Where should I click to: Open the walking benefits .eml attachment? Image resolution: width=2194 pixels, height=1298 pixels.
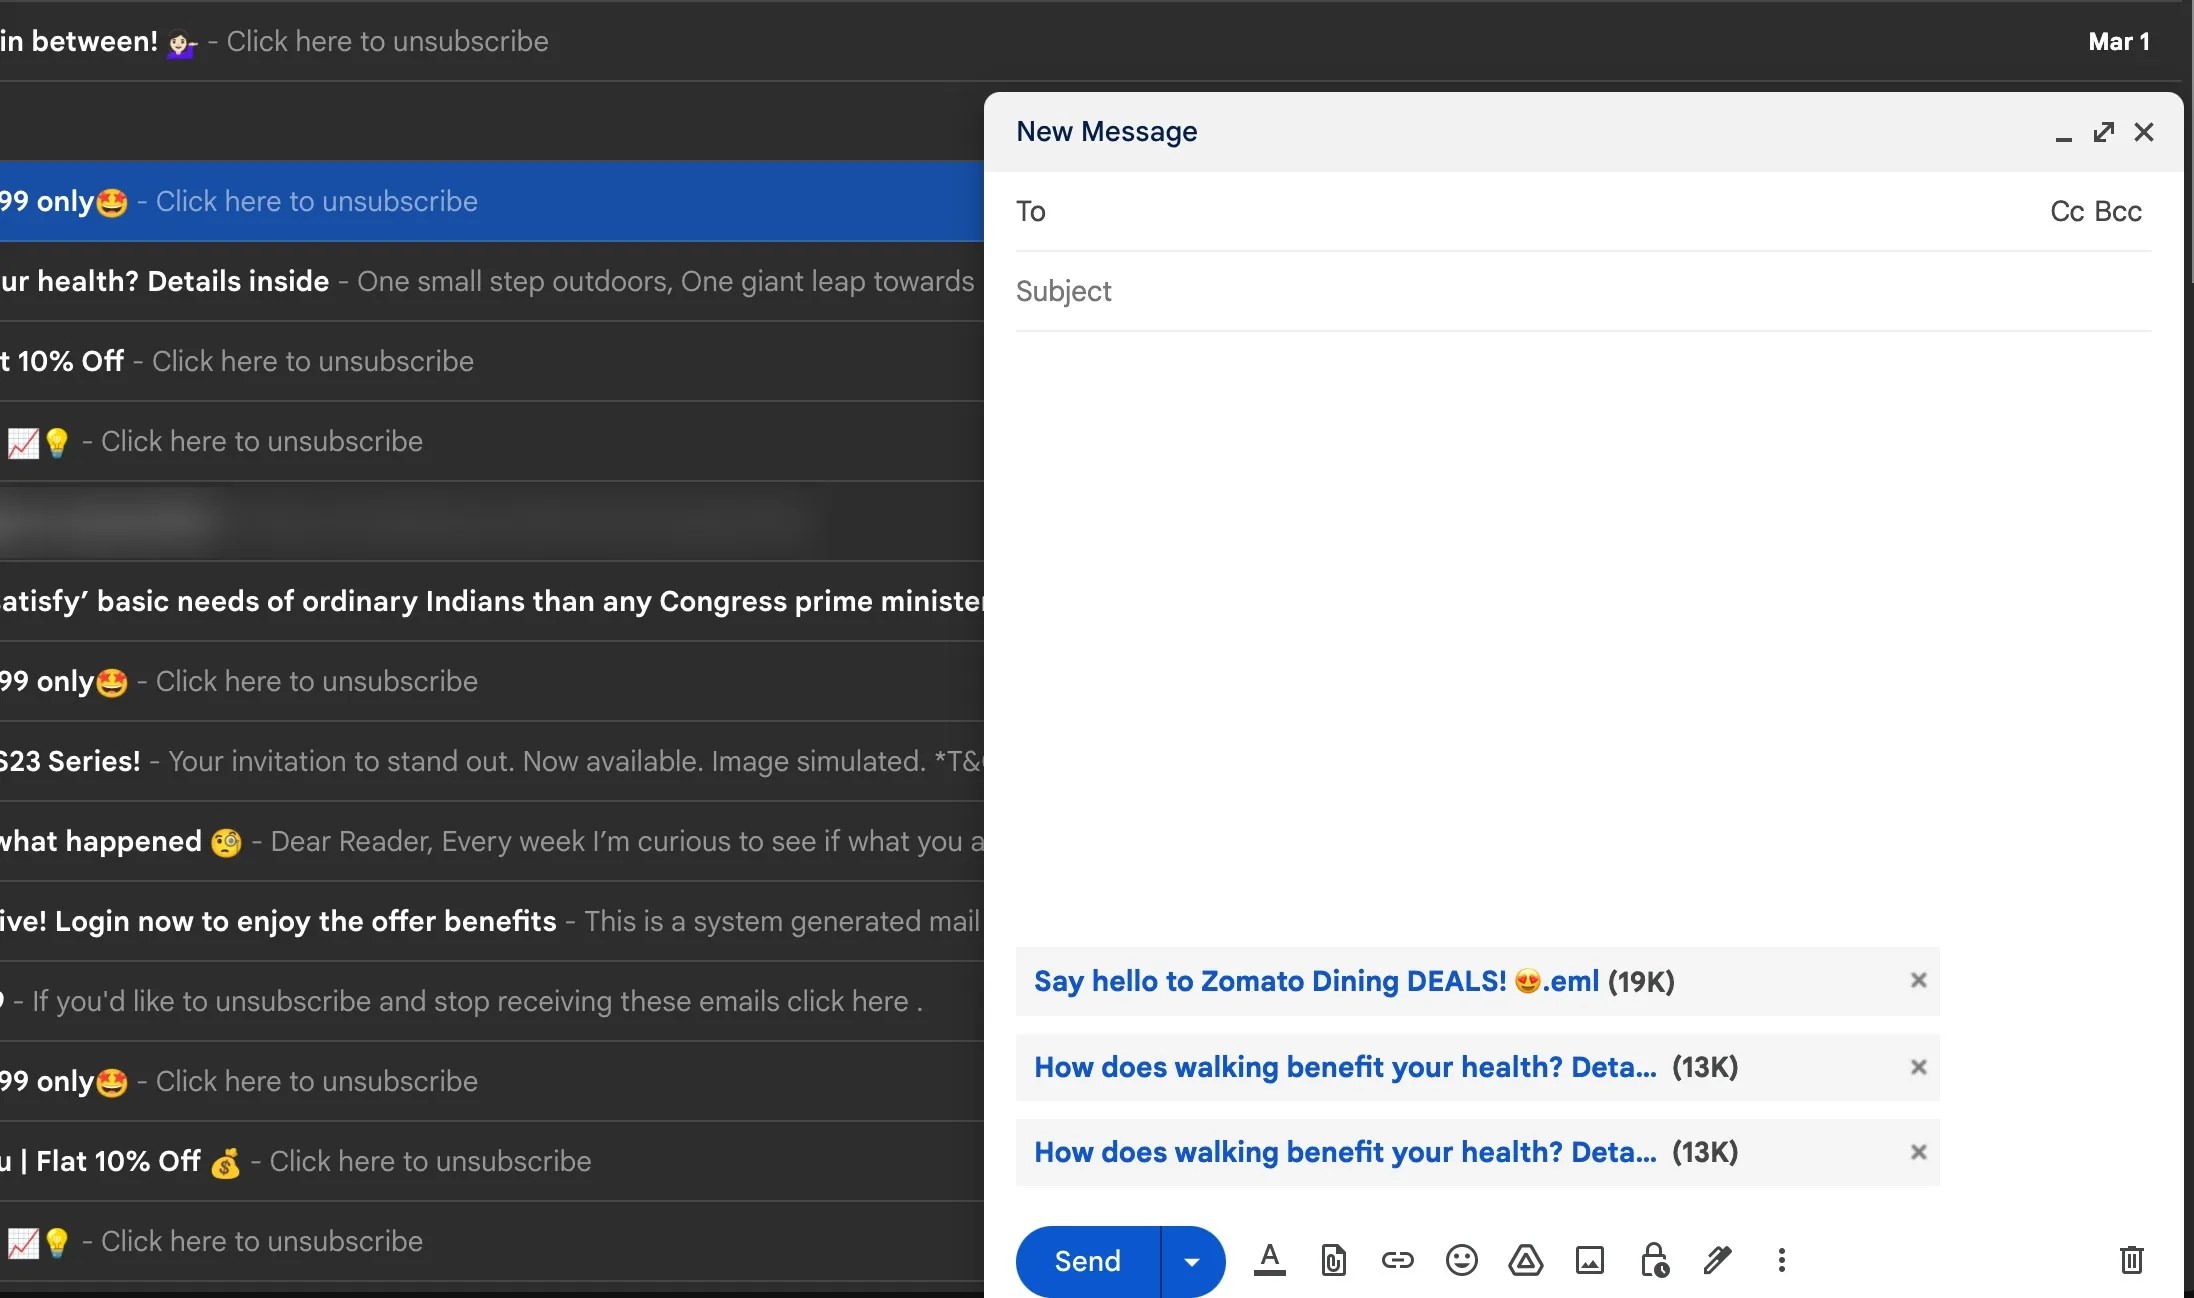1344,1067
